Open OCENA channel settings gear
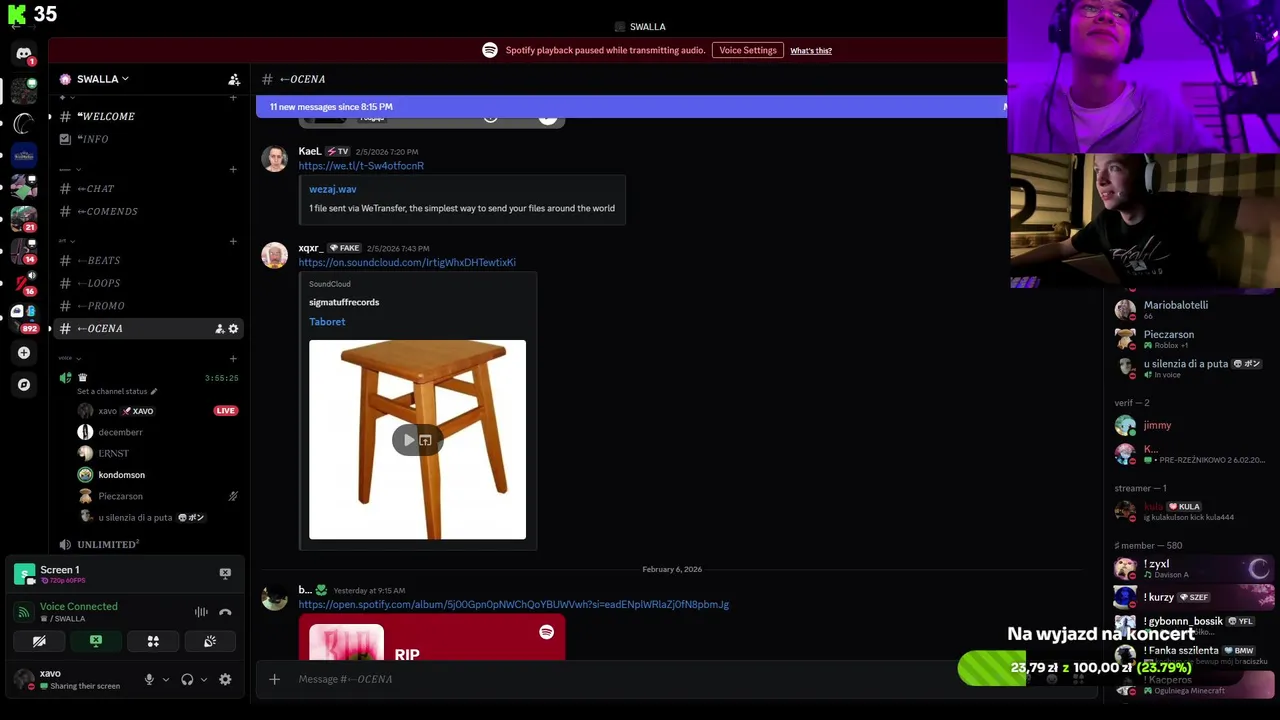The width and height of the screenshot is (1280, 720). (x=233, y=329)
